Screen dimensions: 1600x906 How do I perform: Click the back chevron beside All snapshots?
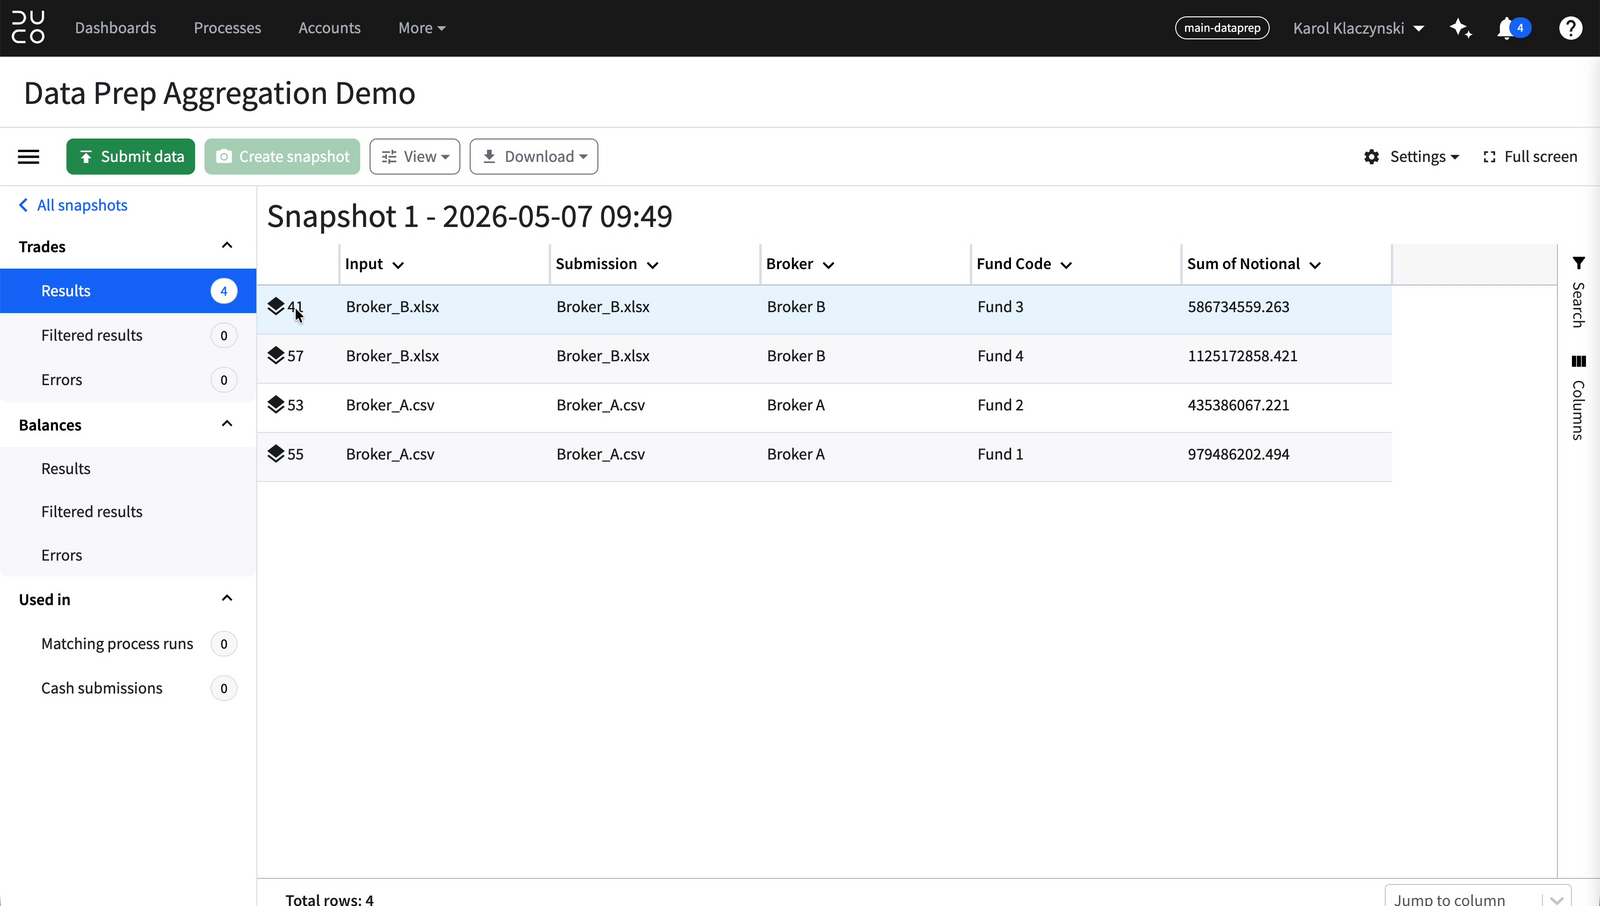pyautogui.click(x=23, y=205)
